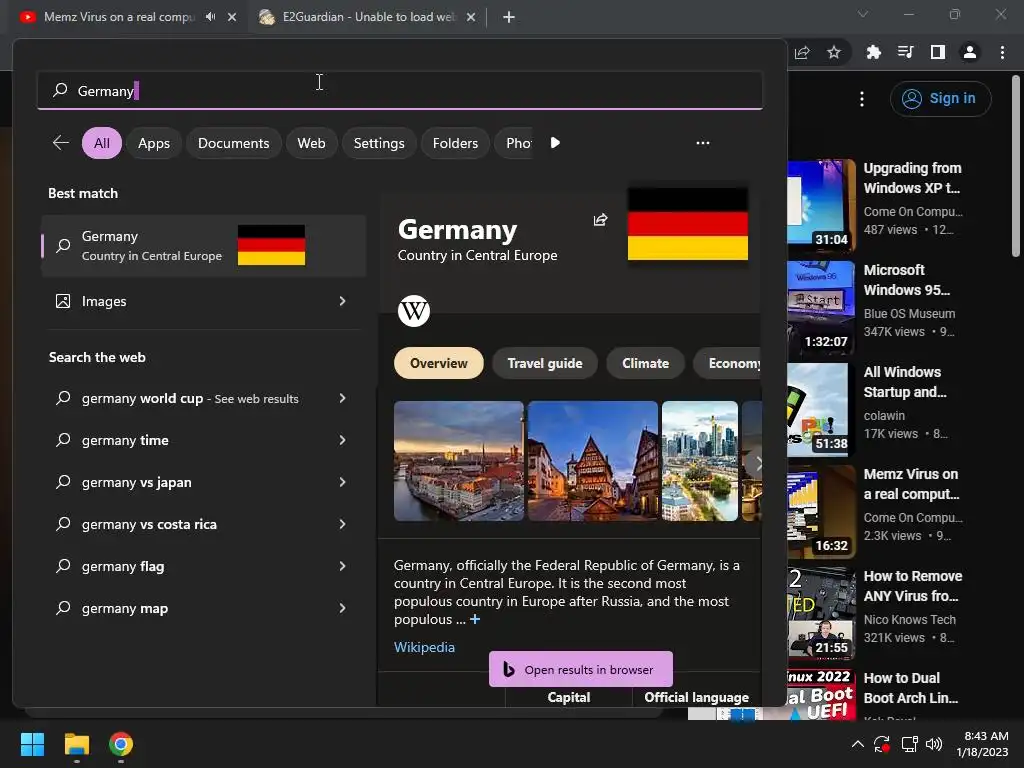Screen dimensions: 1024x768
Task: Toggle the Chrome side panel icon
Action: [938, 52]
